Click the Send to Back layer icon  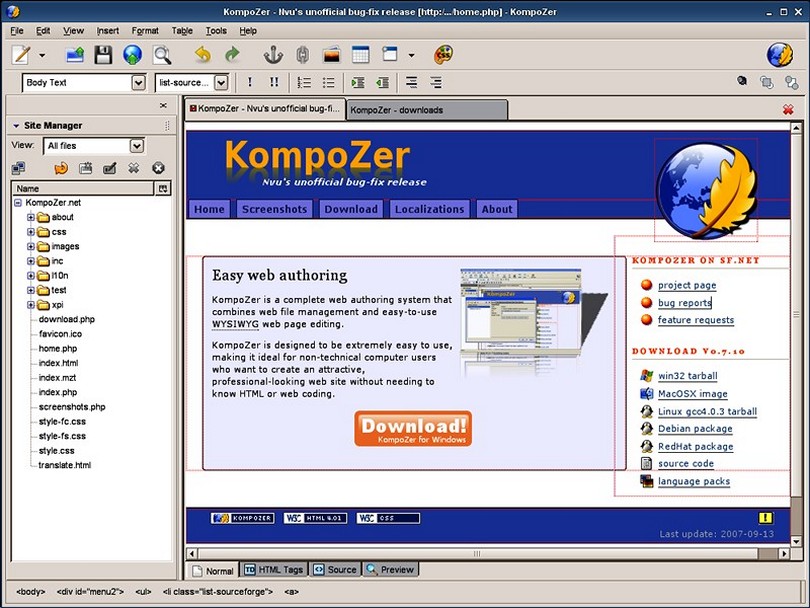point(791,82)
